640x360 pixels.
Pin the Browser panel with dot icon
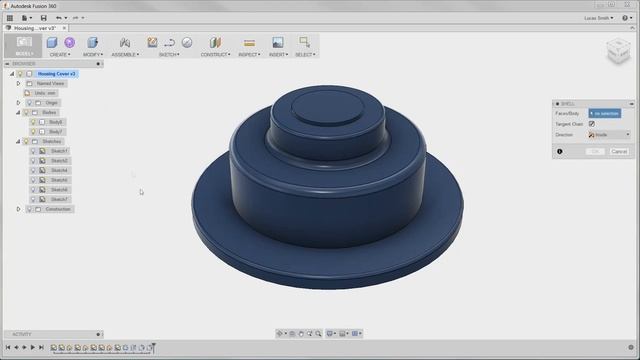point(98,64)
